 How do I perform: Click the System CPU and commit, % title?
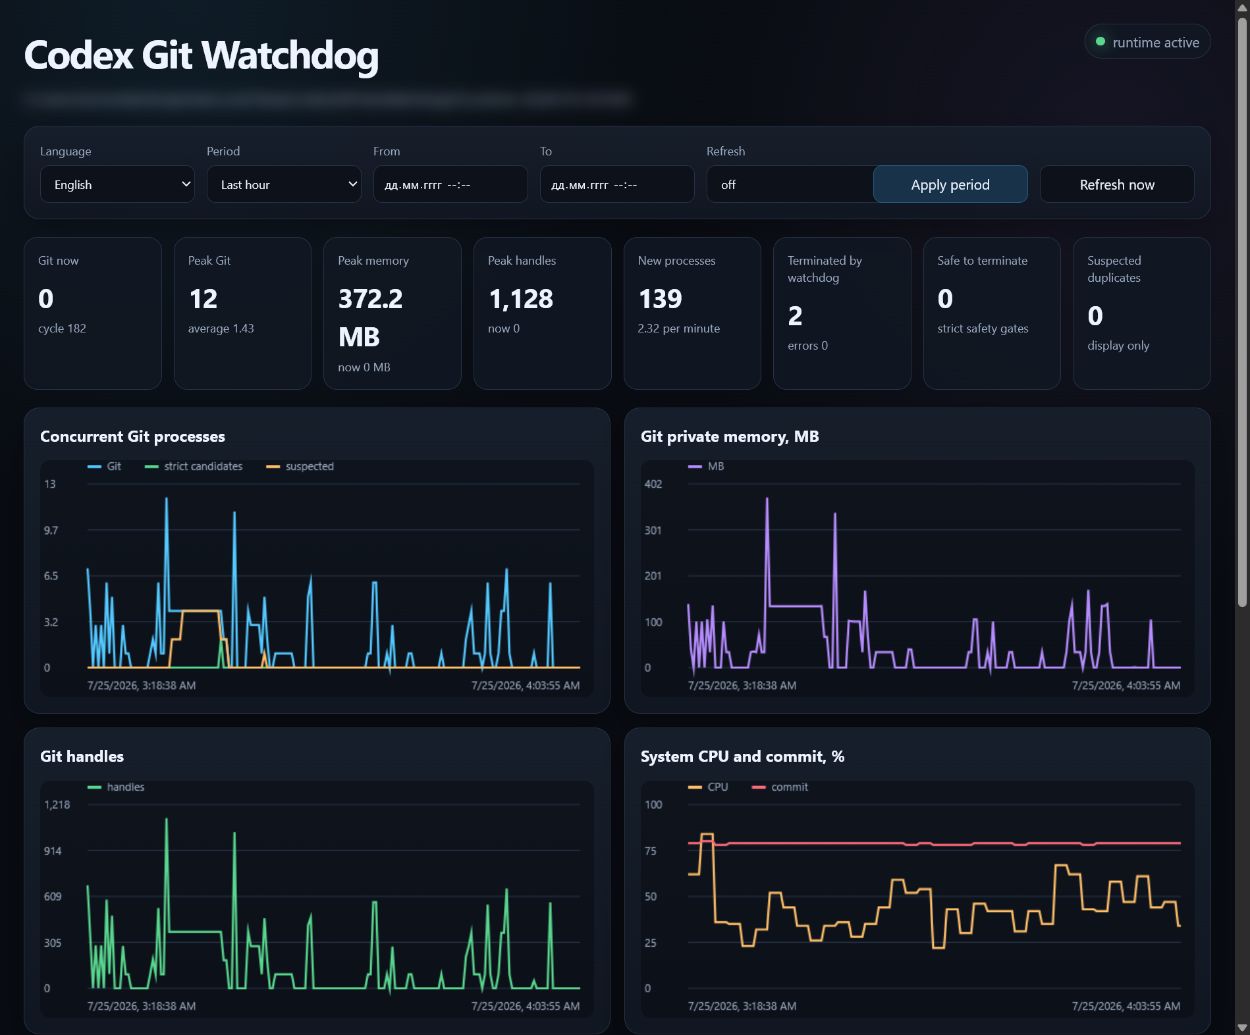[x=742, y=756]
